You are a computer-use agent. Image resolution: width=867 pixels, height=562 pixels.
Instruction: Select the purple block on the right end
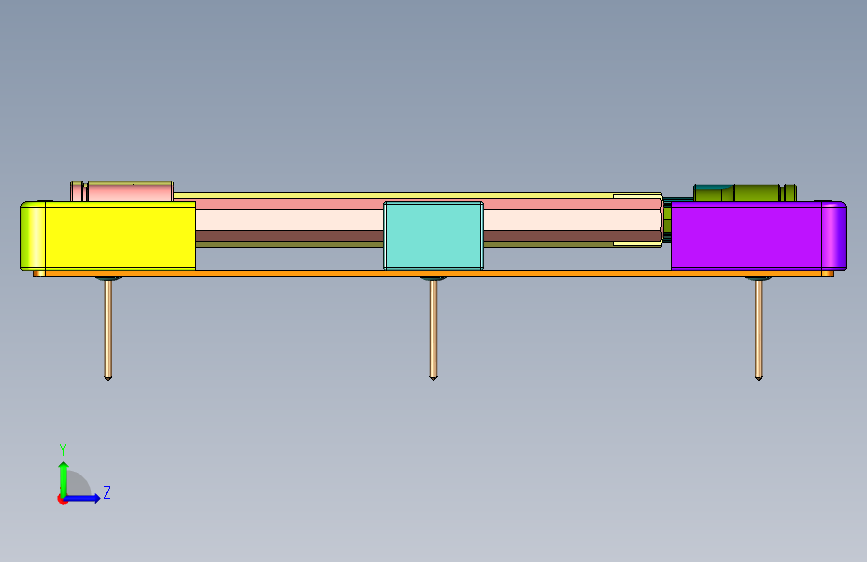point(759,236)
